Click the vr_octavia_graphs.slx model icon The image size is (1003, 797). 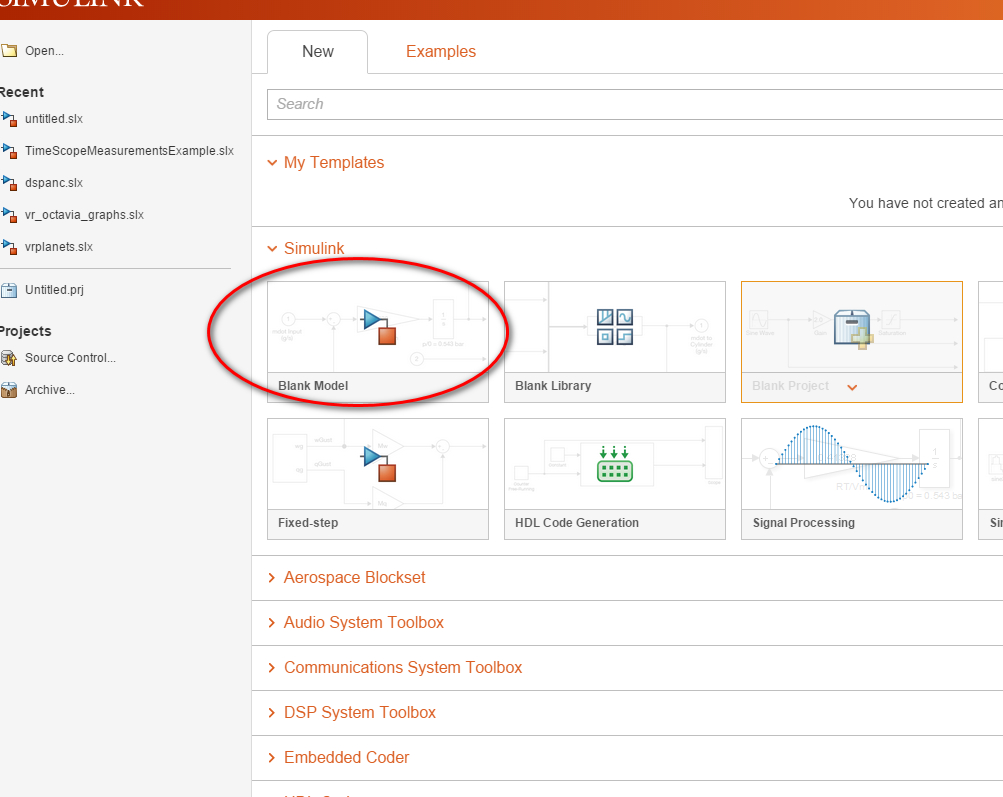pyautogui.click(x=9, y=215)
